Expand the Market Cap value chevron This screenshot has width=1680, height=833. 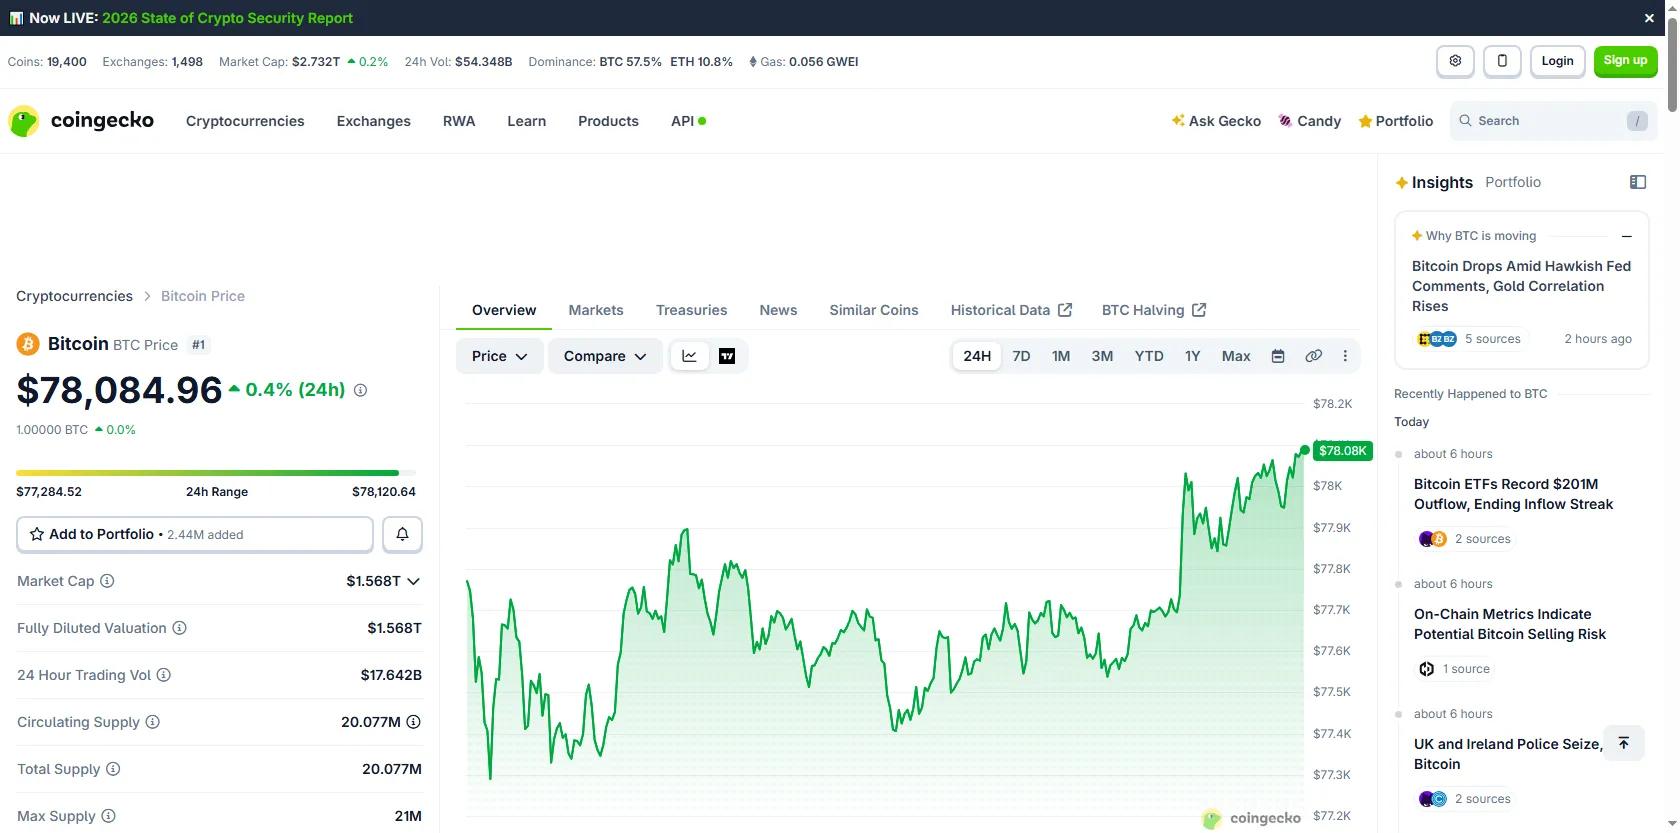(414, 581)
